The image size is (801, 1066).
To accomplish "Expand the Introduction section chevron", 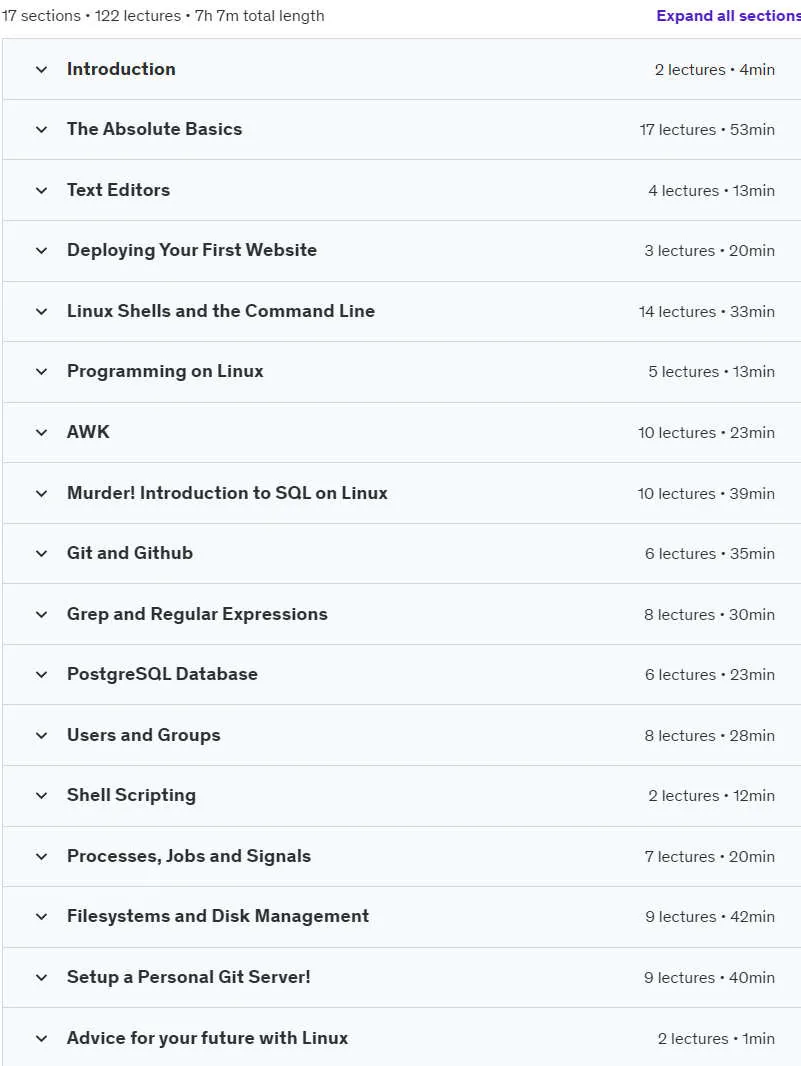I will pyautogui.click(x=41, y=69).
